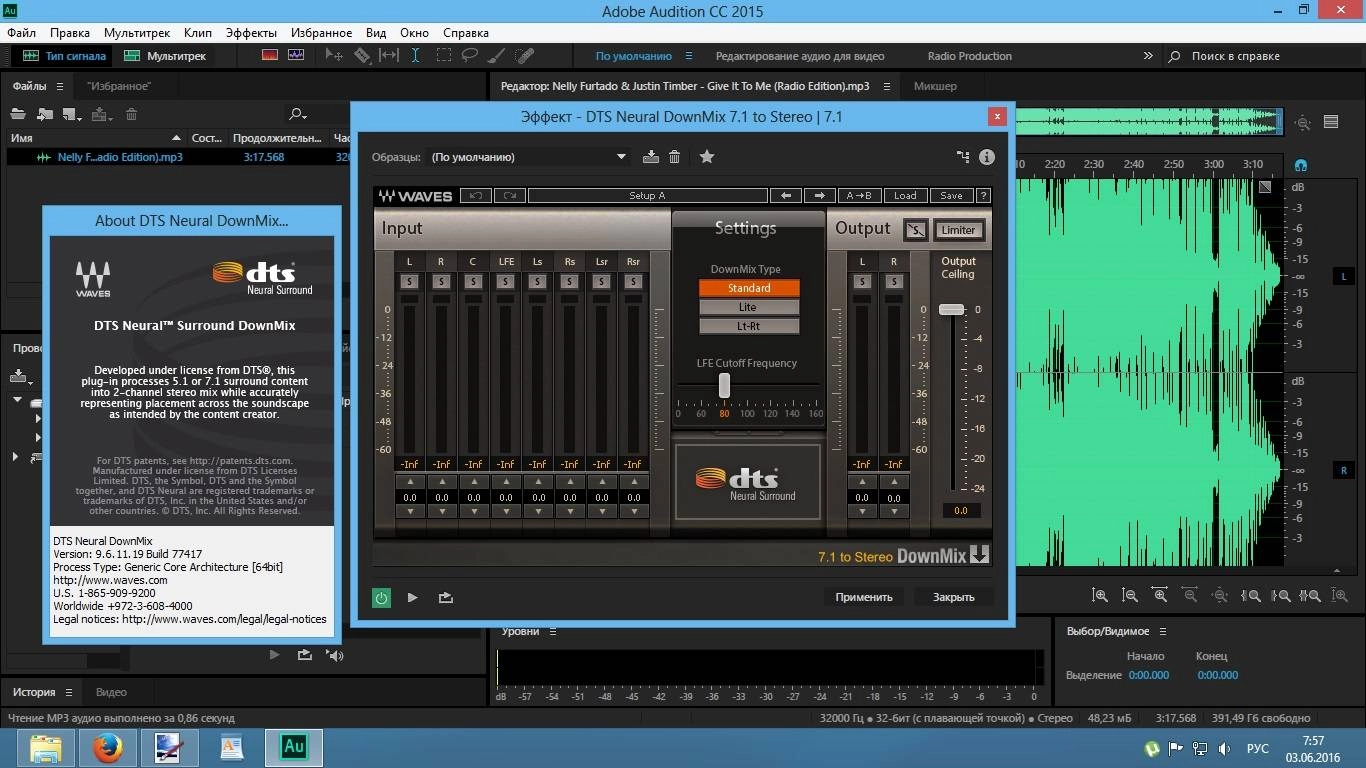The width and height of the screenshot is (1366, 768).
Task: Show the spectral frequency display icon
Action: tap(270, 56)
